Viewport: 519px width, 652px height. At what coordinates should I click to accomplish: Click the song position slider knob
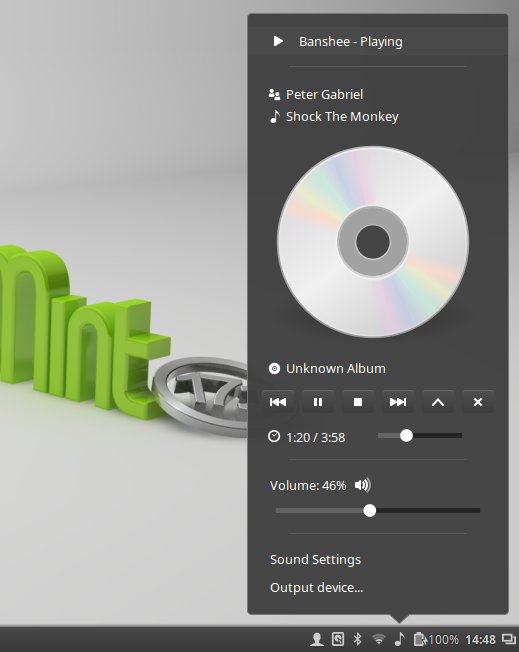pos(406,435)
